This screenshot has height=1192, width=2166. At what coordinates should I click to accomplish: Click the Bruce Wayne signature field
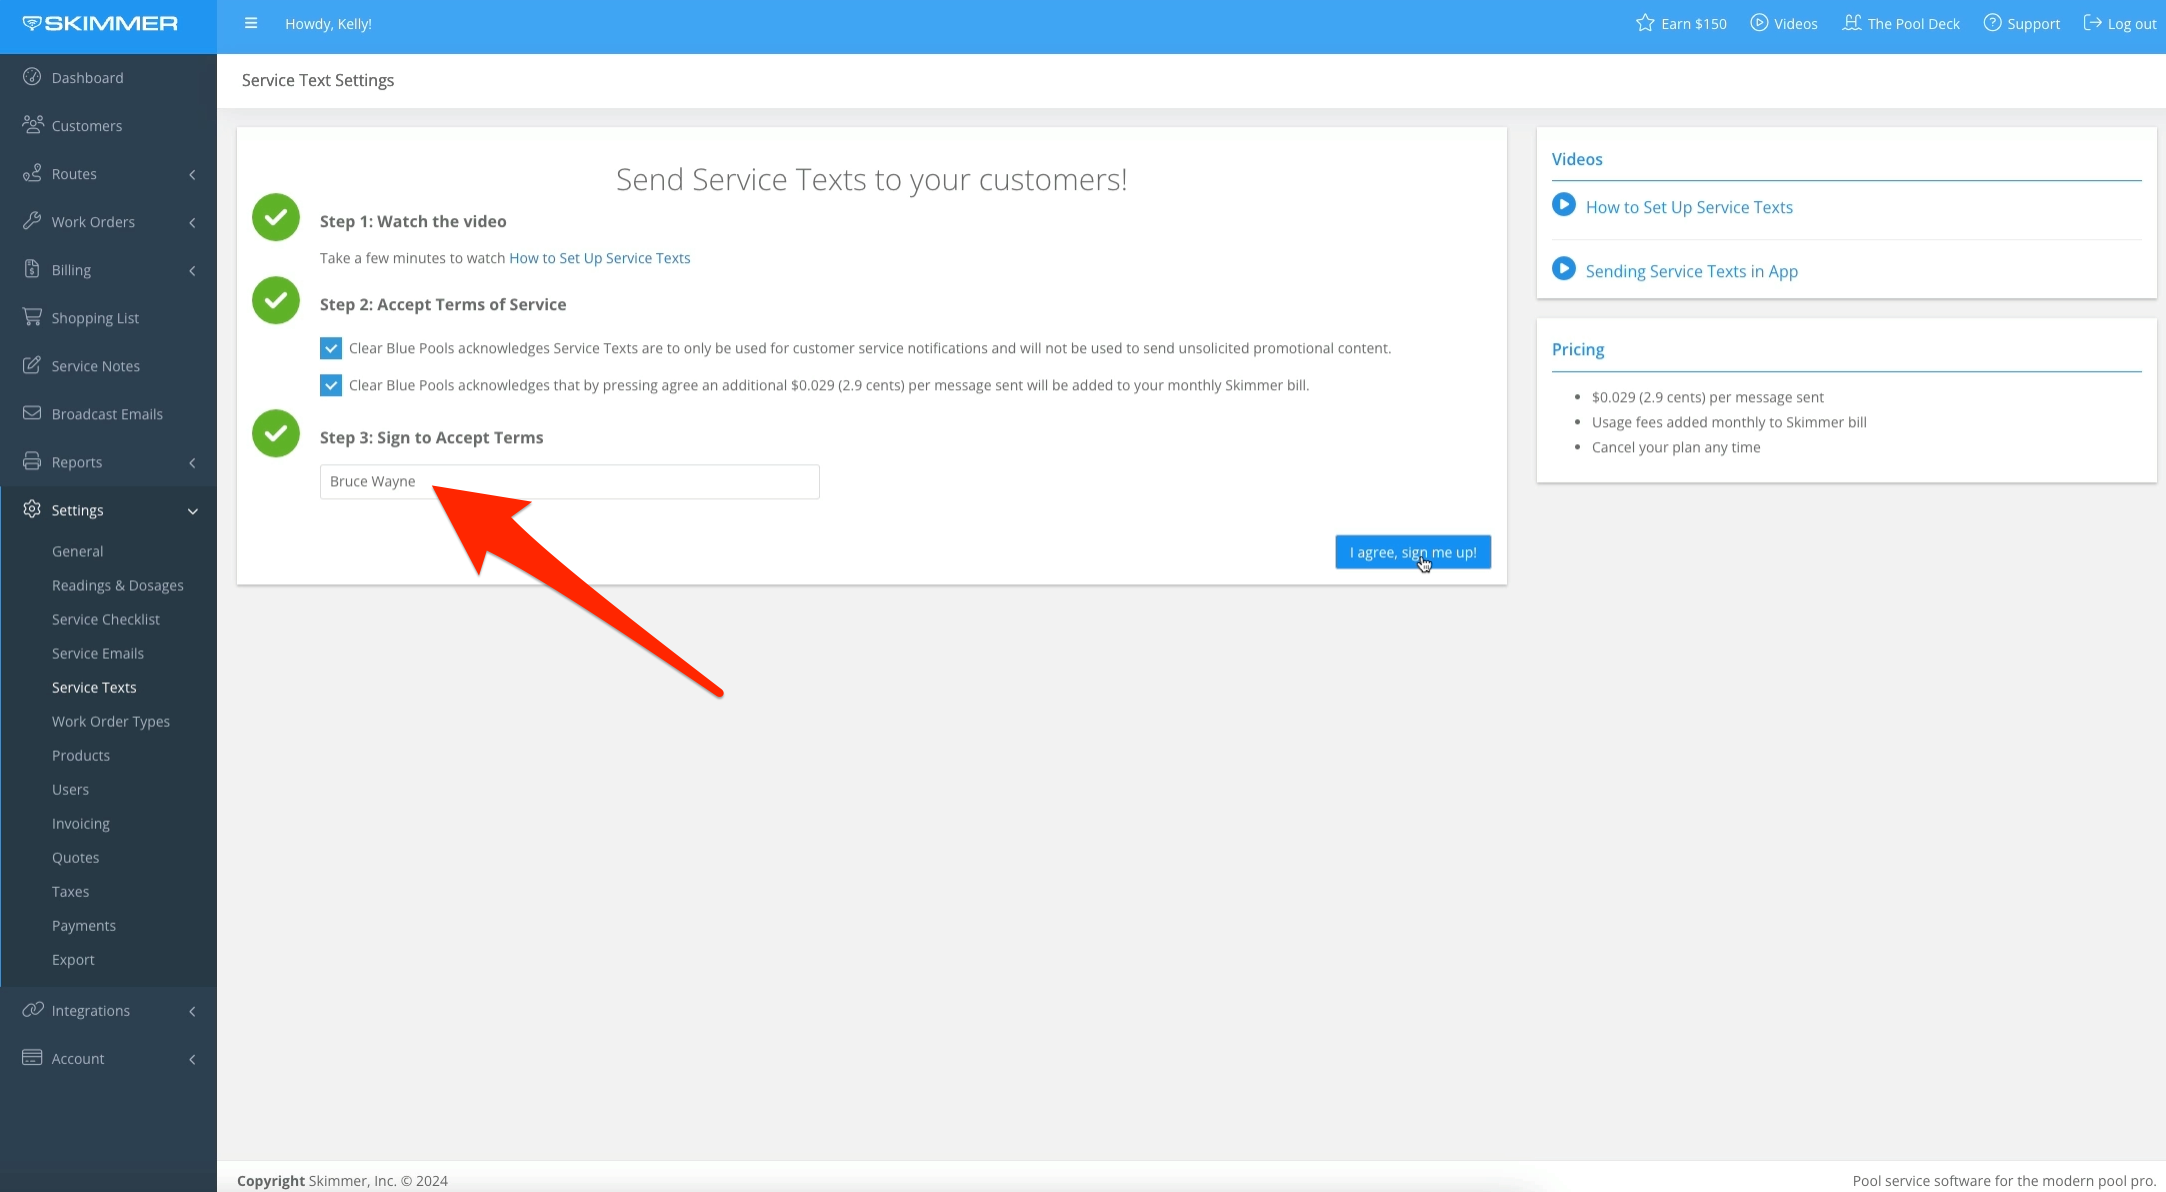pyautogui.click(x=569, y=481)
